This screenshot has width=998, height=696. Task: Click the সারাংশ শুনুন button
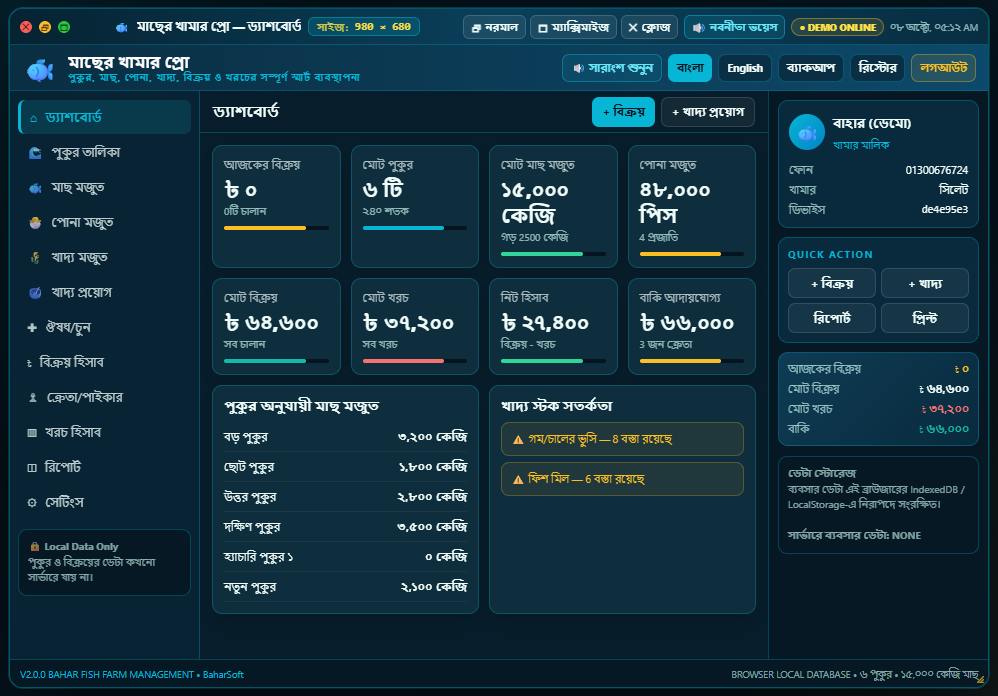click(612, 68)
